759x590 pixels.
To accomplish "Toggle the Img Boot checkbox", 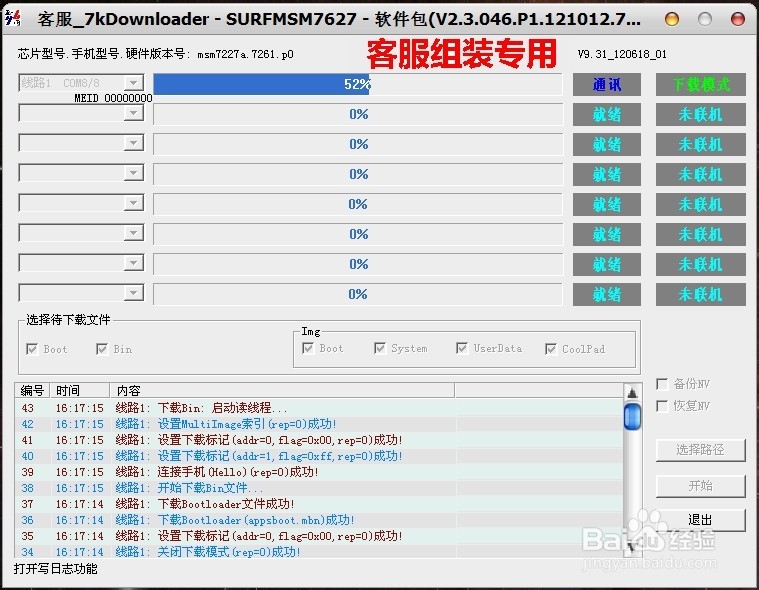I will pyautogui.click(x=308, y=348).
